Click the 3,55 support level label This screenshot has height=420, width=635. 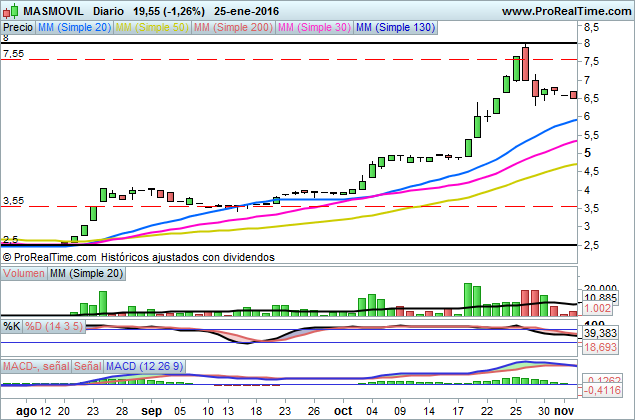pos(13,201)
